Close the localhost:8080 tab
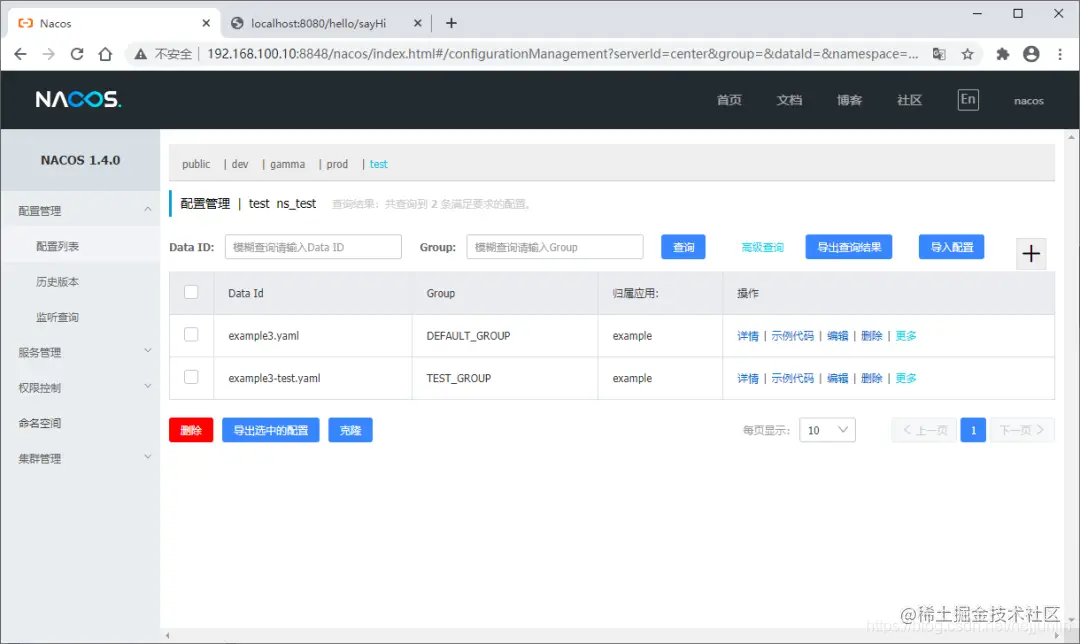Screen dimensions: 1080x644 417,23
